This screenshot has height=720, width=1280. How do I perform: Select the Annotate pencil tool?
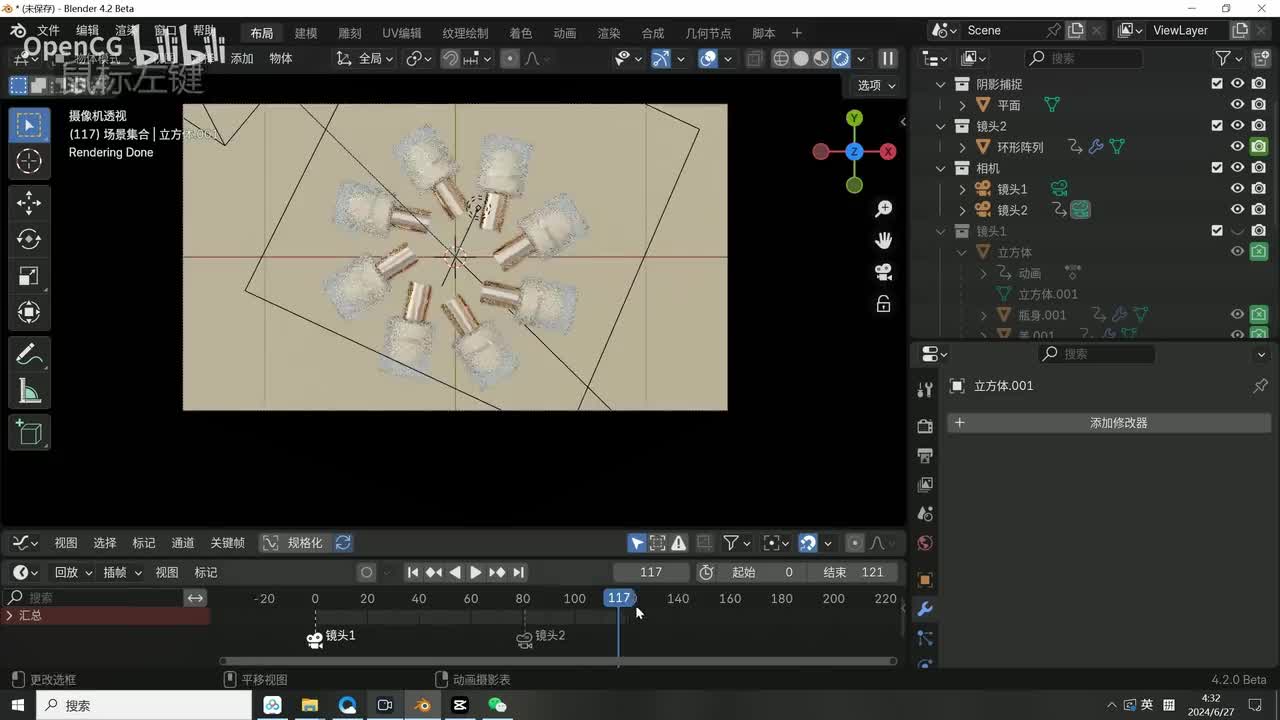tap(29, 355)
